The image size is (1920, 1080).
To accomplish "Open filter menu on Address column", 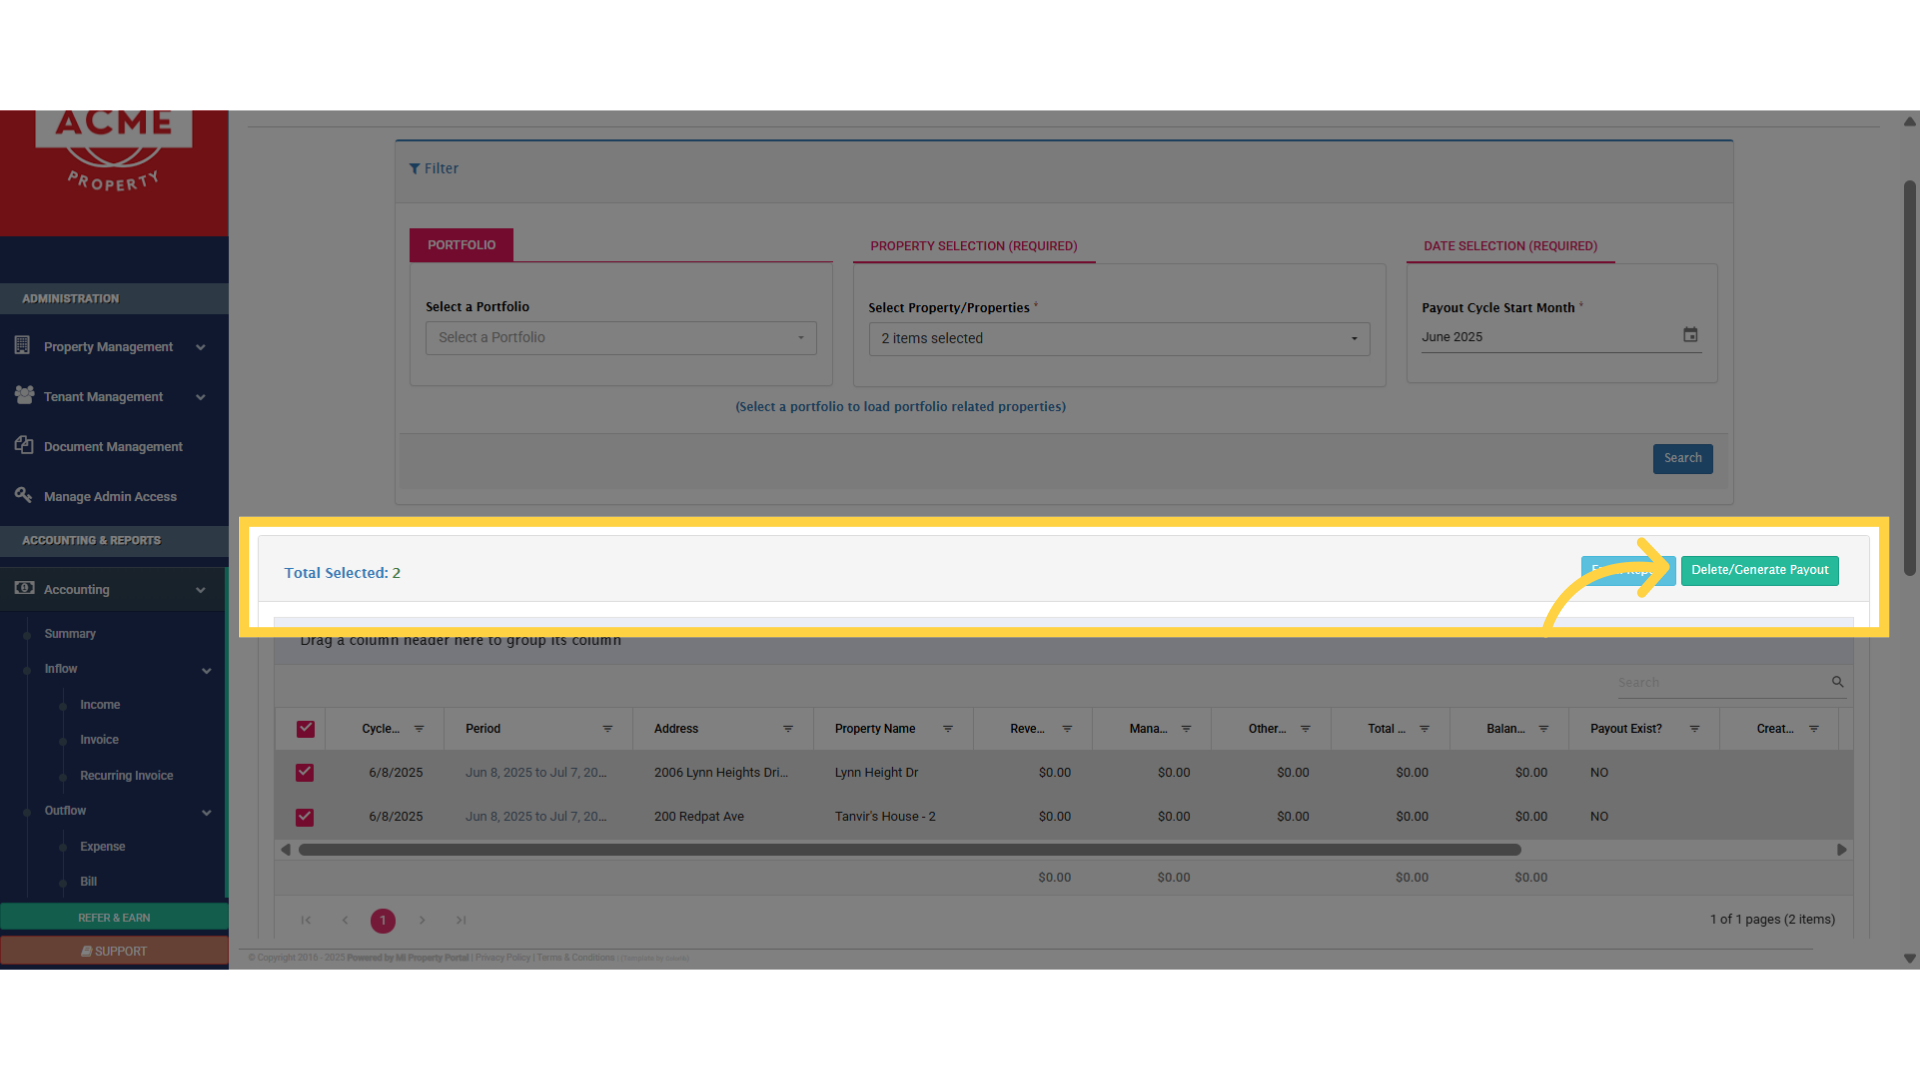I will click(788, 729).
